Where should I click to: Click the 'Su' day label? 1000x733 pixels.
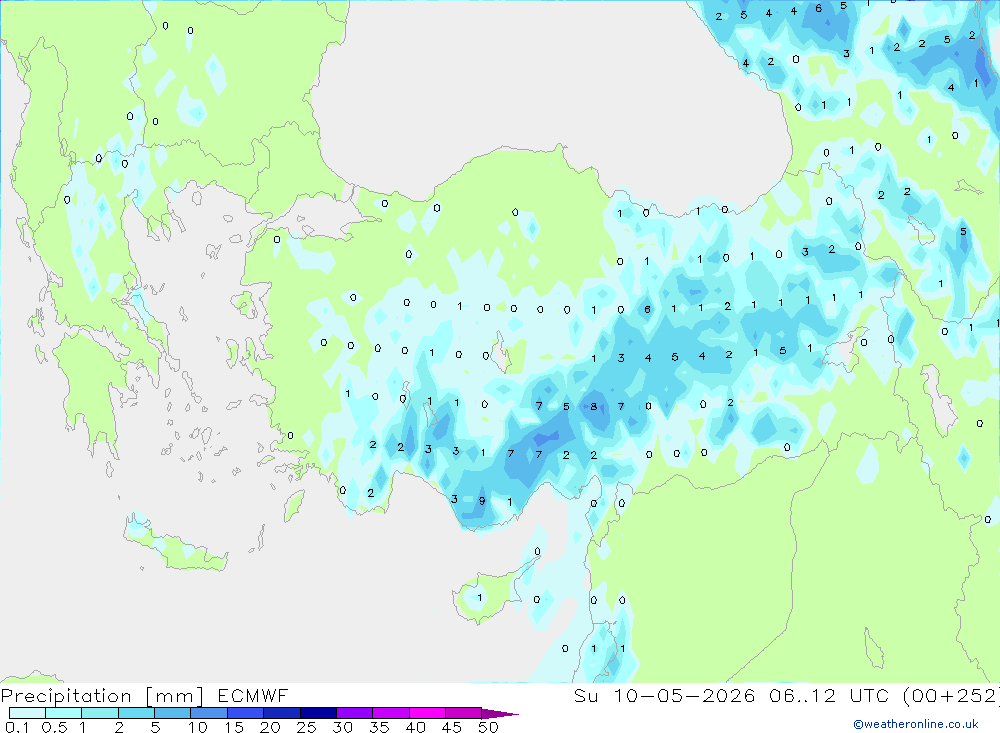pyautogui.click(x=586, y=695)
